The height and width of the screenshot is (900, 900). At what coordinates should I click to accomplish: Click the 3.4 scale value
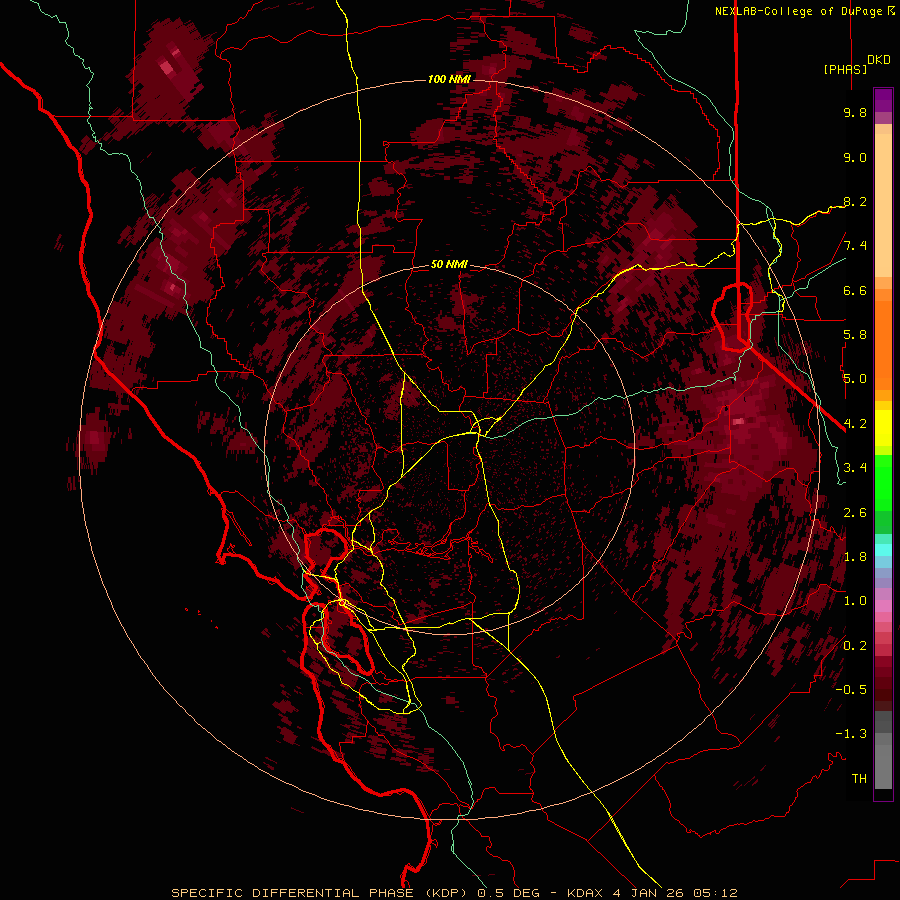[x=855, y=468]
